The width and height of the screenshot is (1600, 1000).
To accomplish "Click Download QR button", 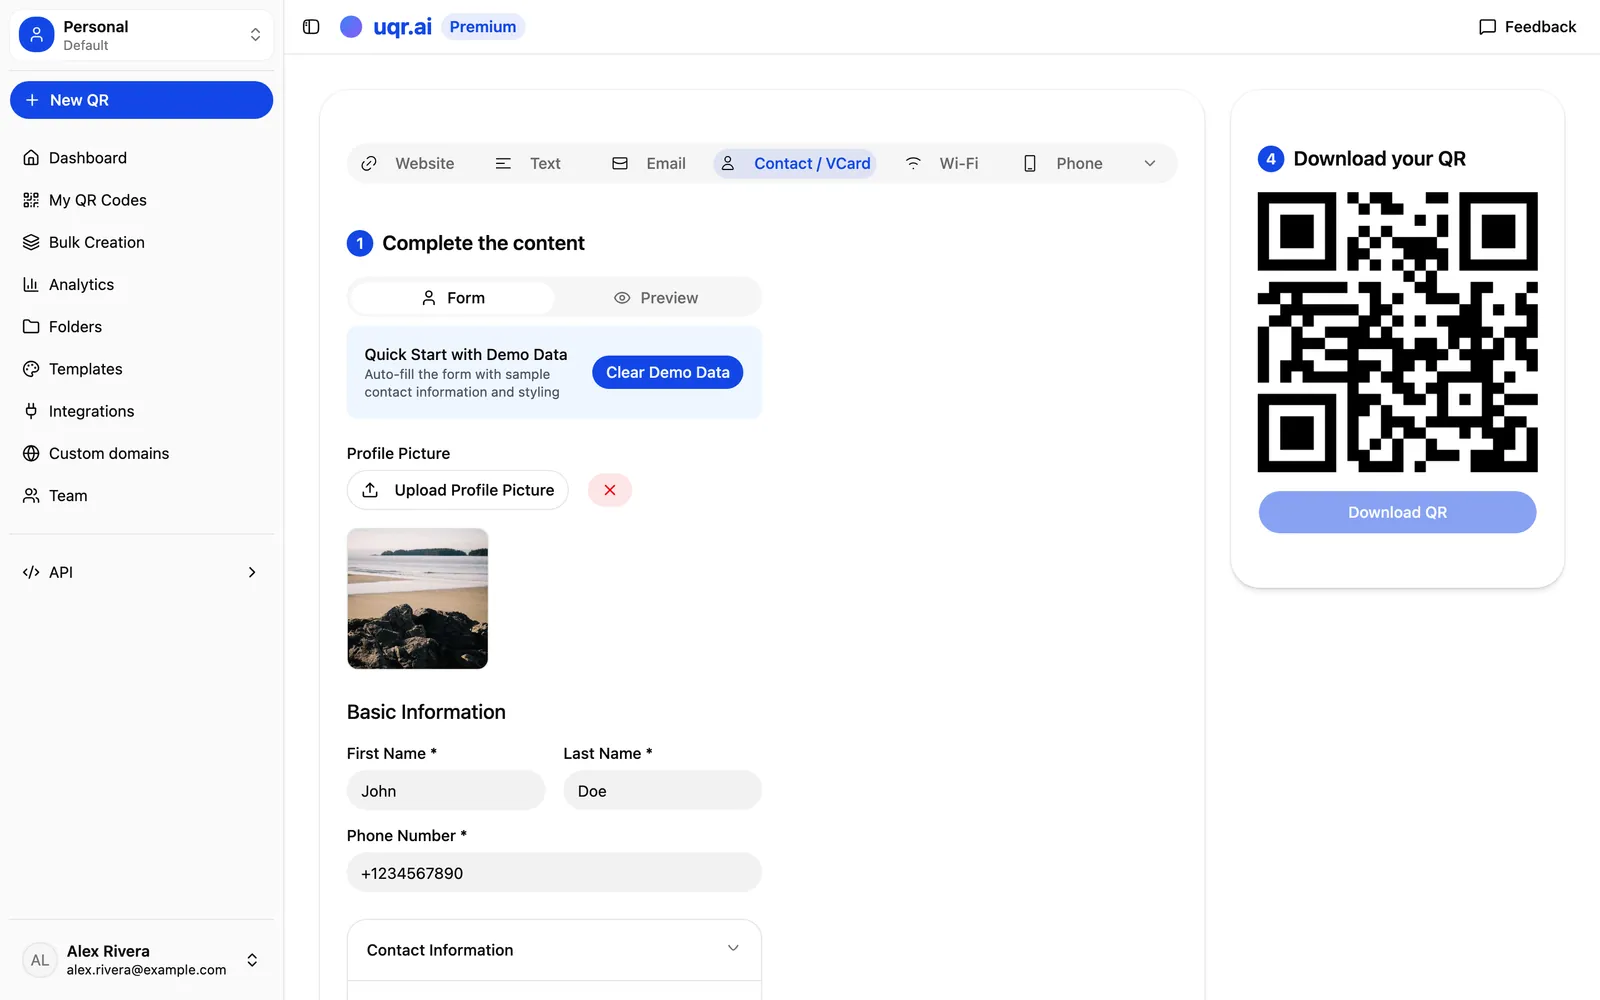I will (x=1397, y=512).
